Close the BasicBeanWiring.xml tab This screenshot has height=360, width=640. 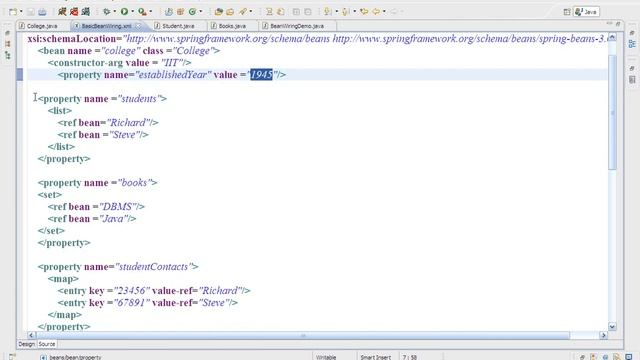pyautogui.click(x=138, y=26)
